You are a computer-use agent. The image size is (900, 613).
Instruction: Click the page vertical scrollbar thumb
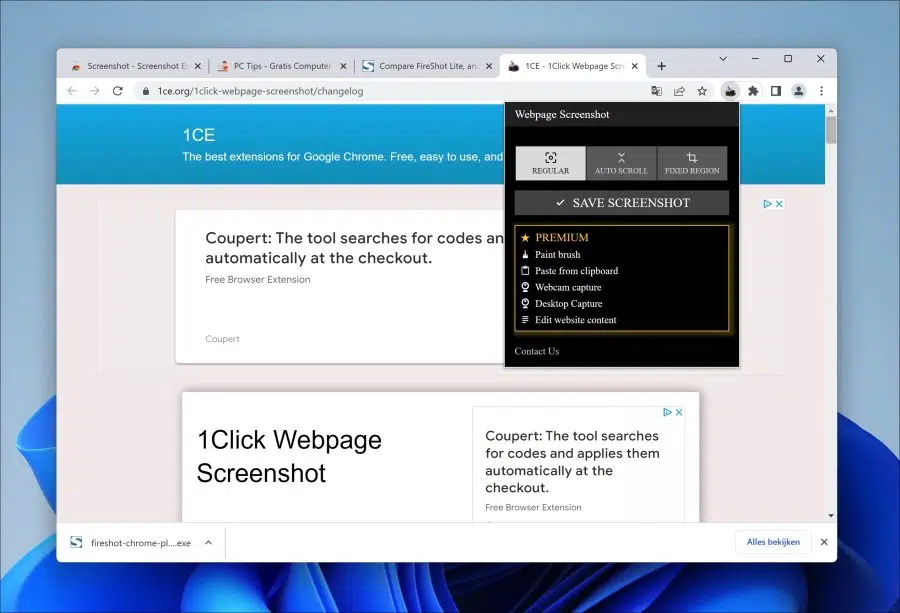[831, 130]
